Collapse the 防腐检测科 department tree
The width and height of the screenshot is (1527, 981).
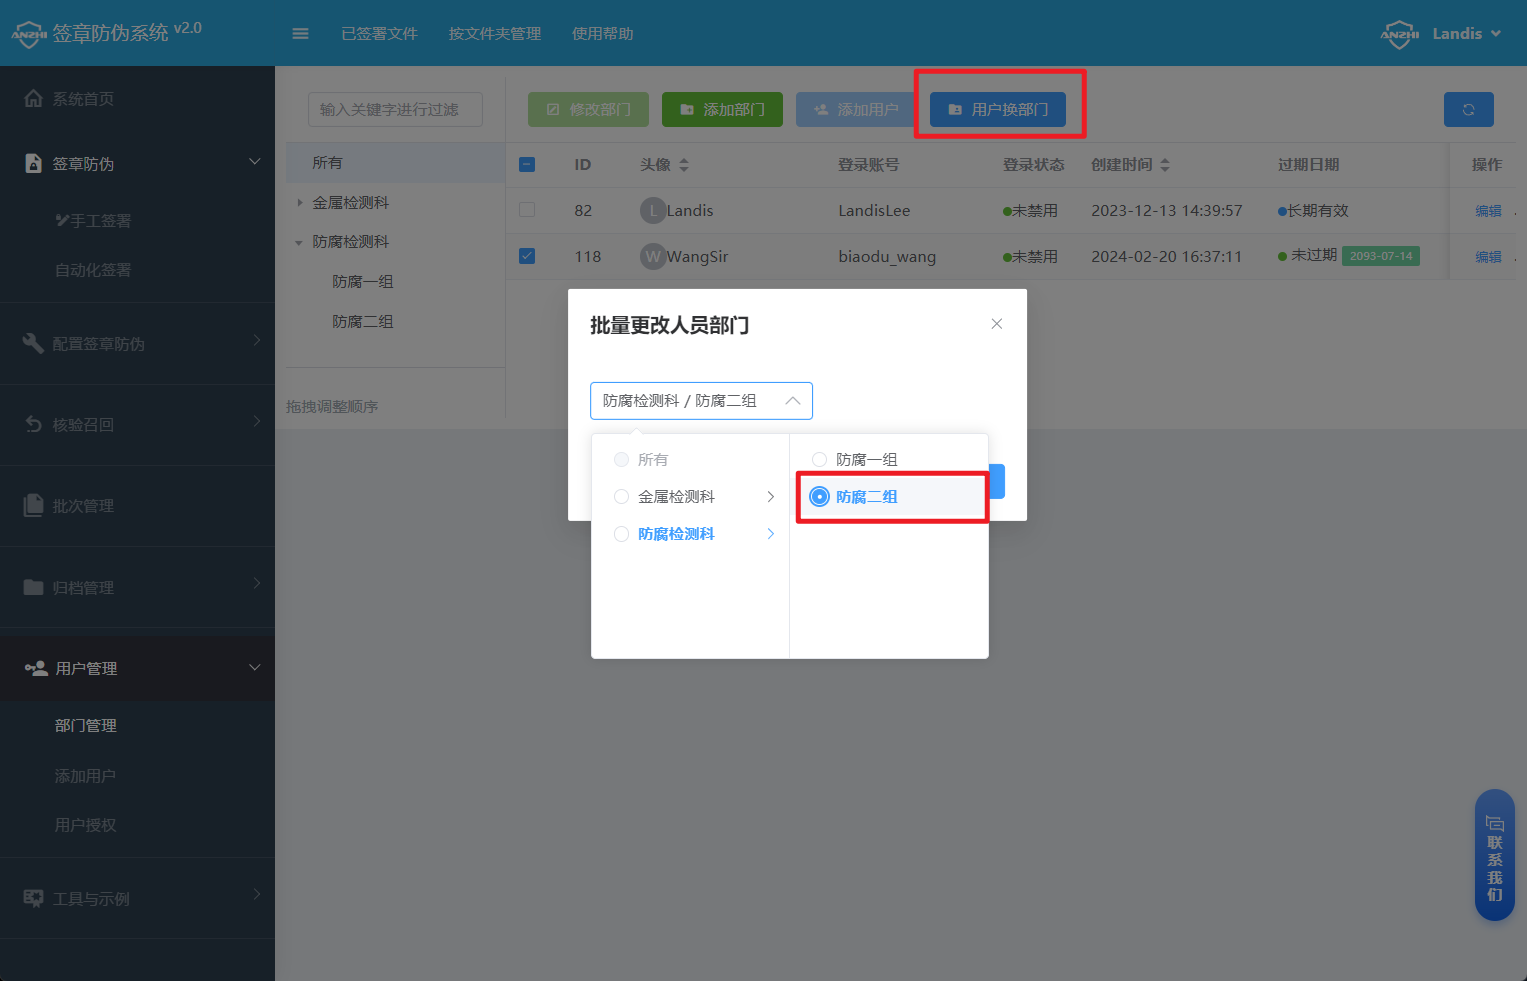coord(297,241)
